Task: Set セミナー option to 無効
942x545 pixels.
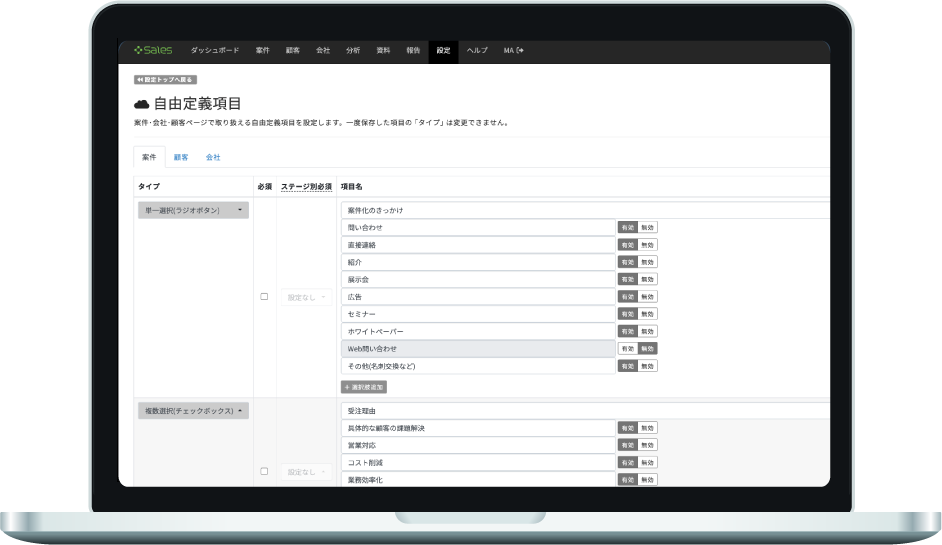Action: [648, 314]
